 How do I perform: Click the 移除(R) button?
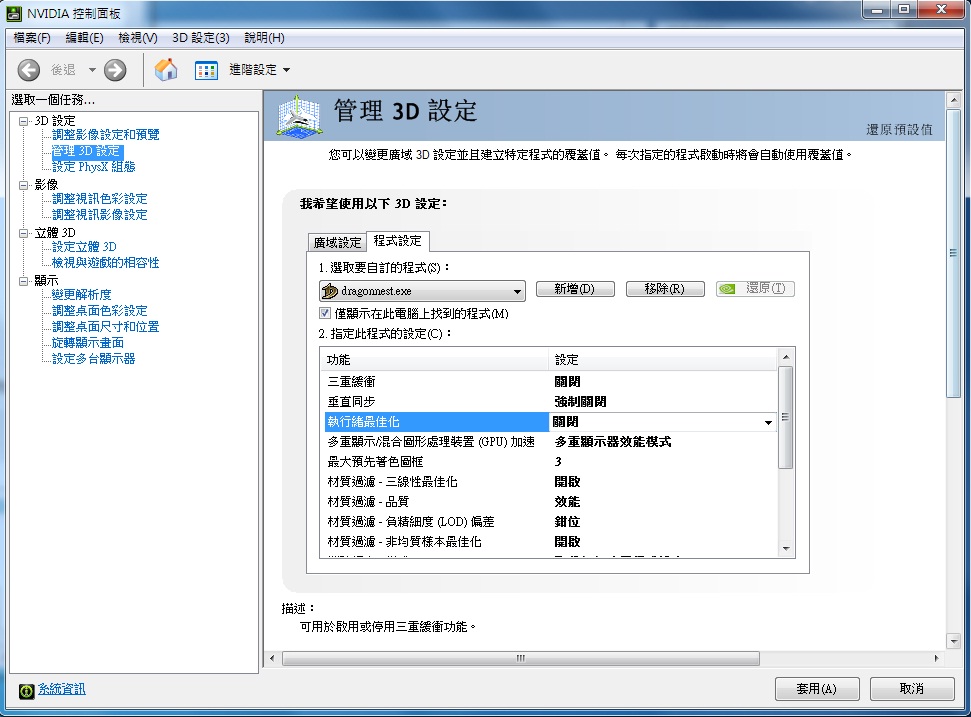(665, 289)
